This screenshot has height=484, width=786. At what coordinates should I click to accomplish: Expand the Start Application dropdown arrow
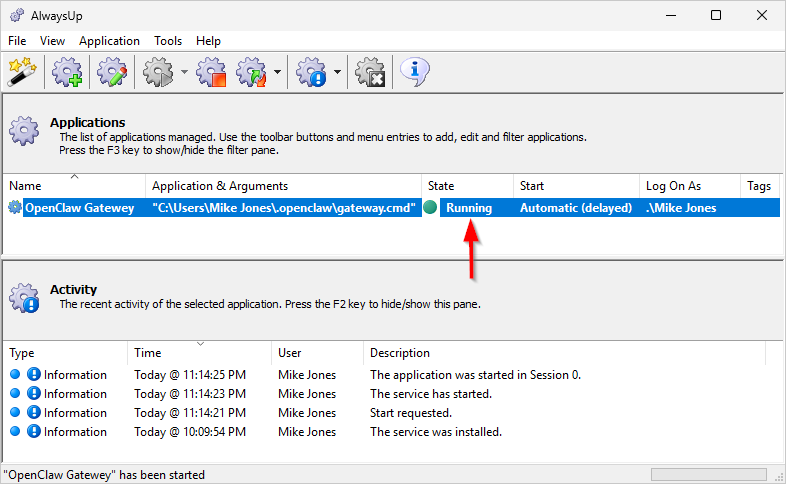184,72
